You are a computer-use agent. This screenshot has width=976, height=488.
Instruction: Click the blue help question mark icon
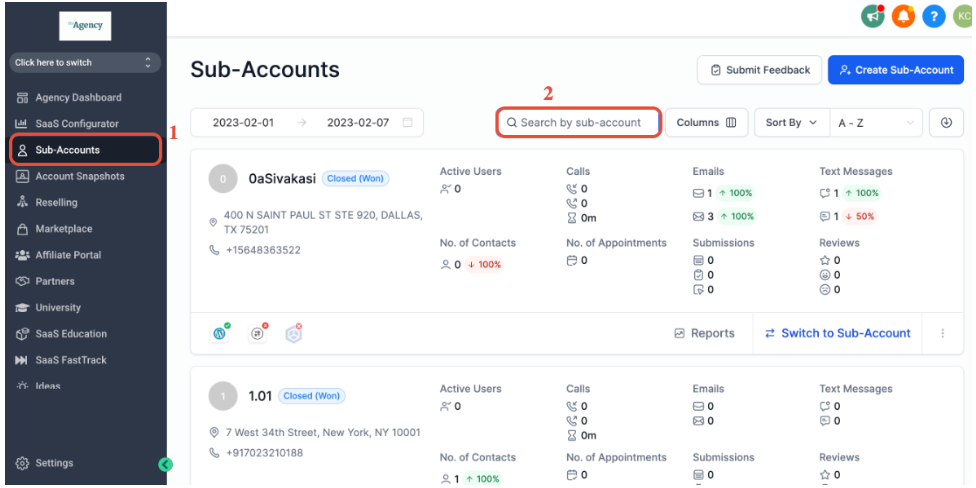[x=933, y=16]
